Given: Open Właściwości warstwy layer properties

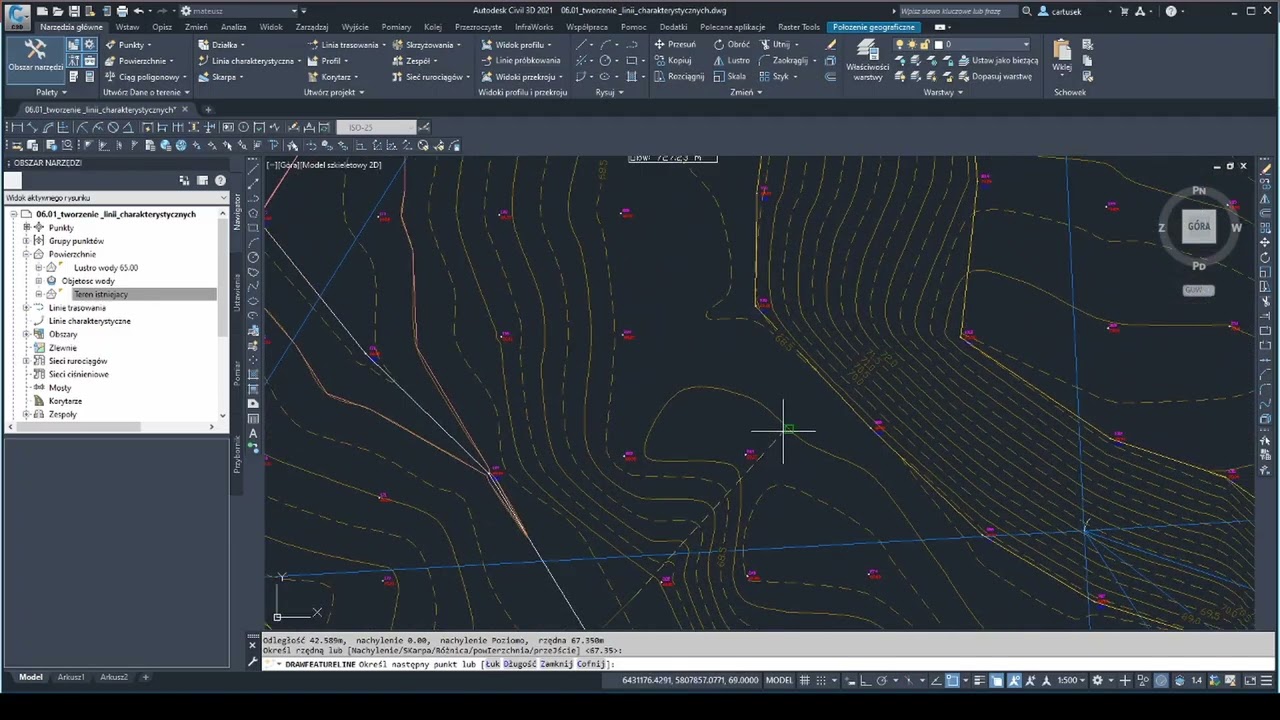Looking at the screenshot, I should [x=867, y=60].
